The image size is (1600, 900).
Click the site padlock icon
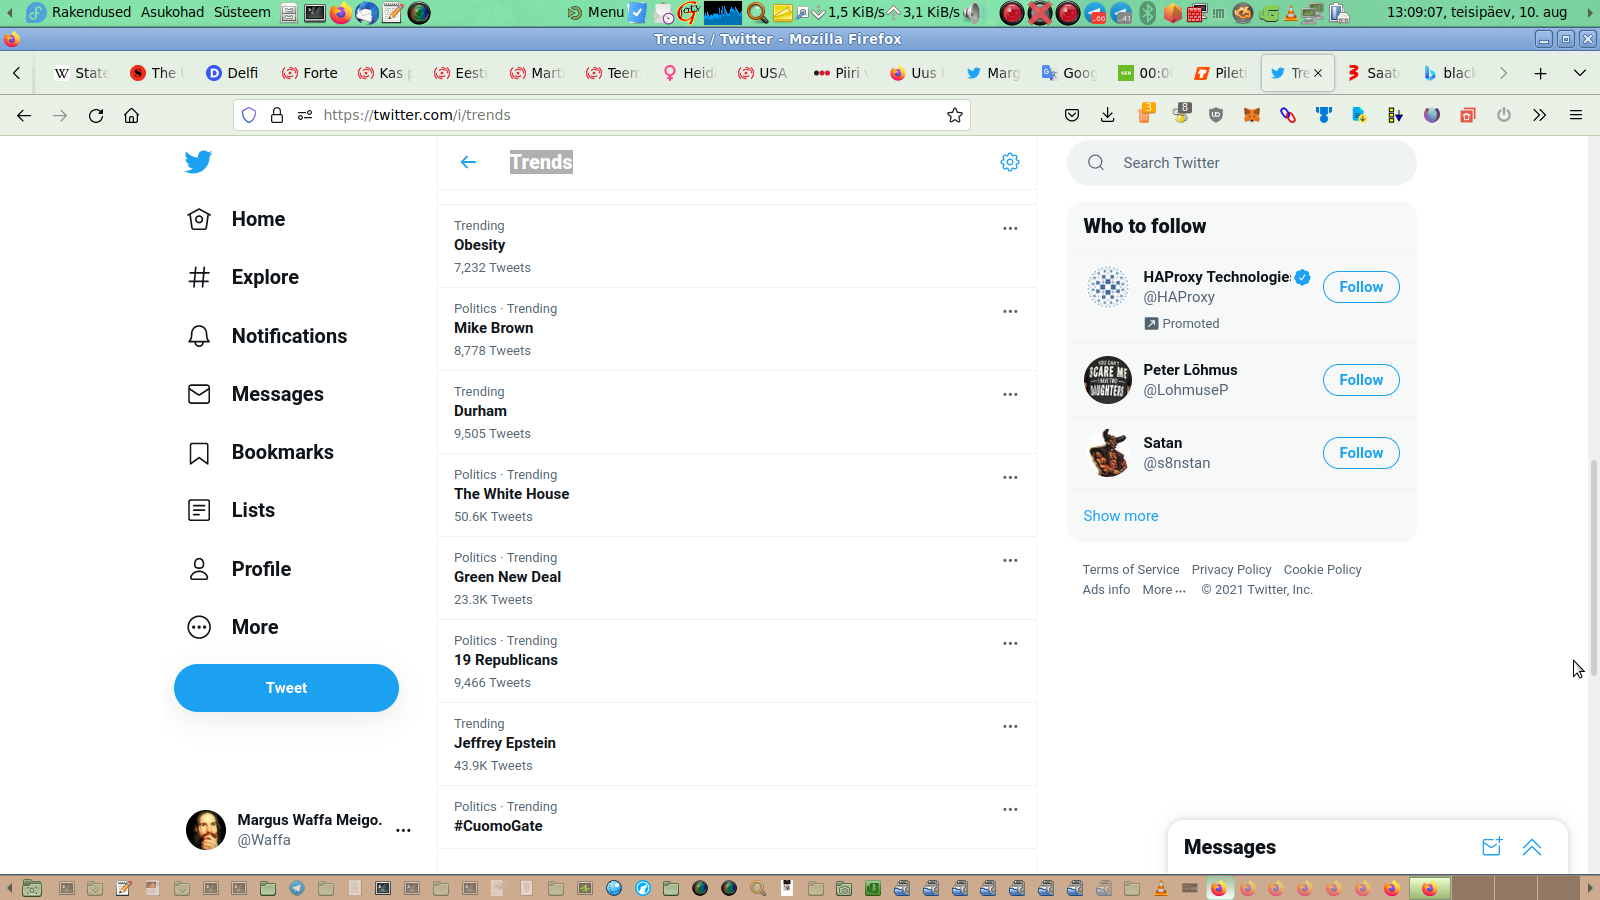click(x=277, y=115)
